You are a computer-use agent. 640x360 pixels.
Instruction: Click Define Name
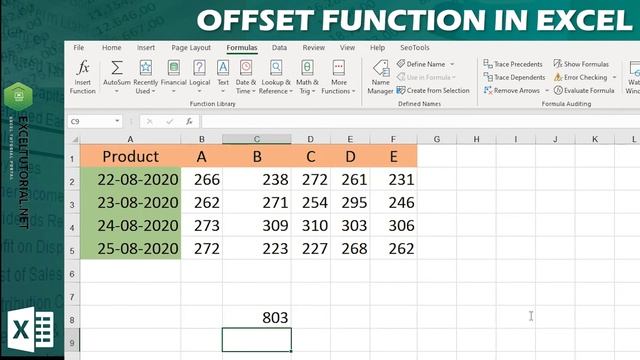pos(421,64)
